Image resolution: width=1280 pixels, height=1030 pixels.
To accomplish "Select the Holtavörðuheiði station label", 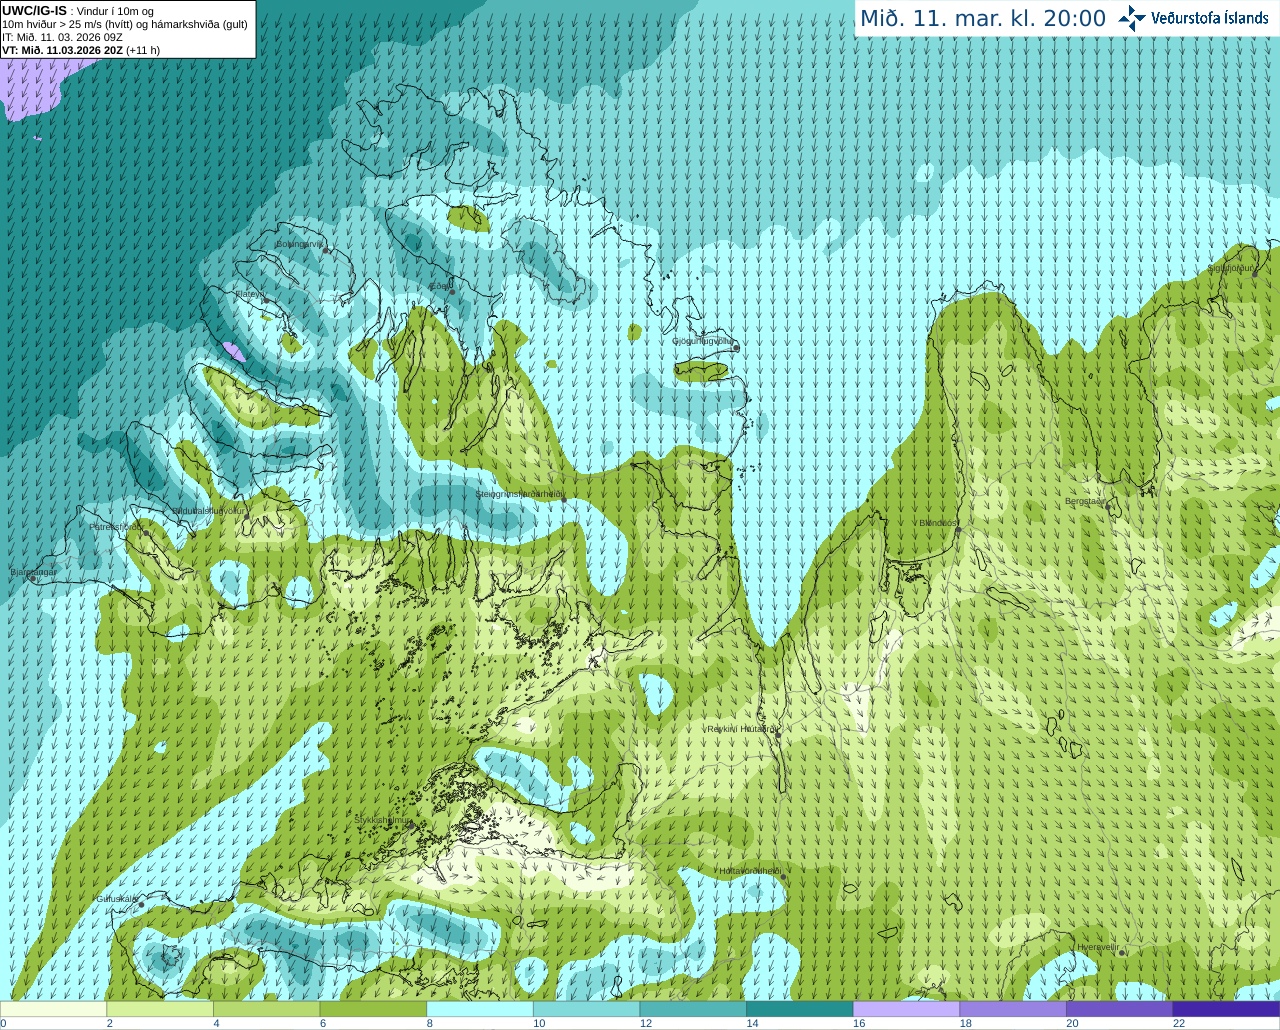I will 749,871.
